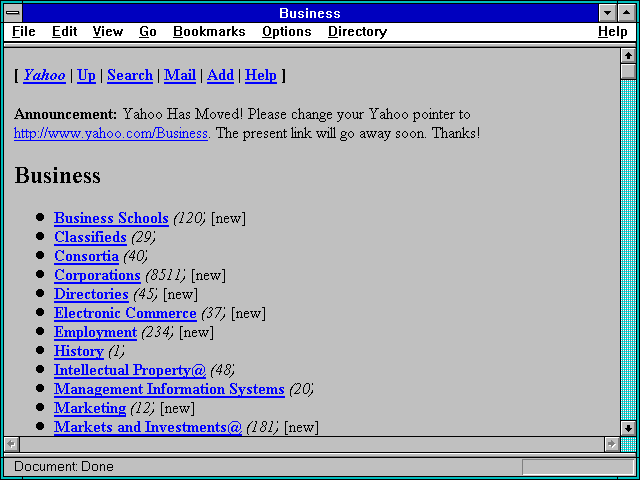Image resolution: width=640 pixels, height=480 pixels.
Task: Click the (181) count next to Markets and Investments
Action: (262, 428)
